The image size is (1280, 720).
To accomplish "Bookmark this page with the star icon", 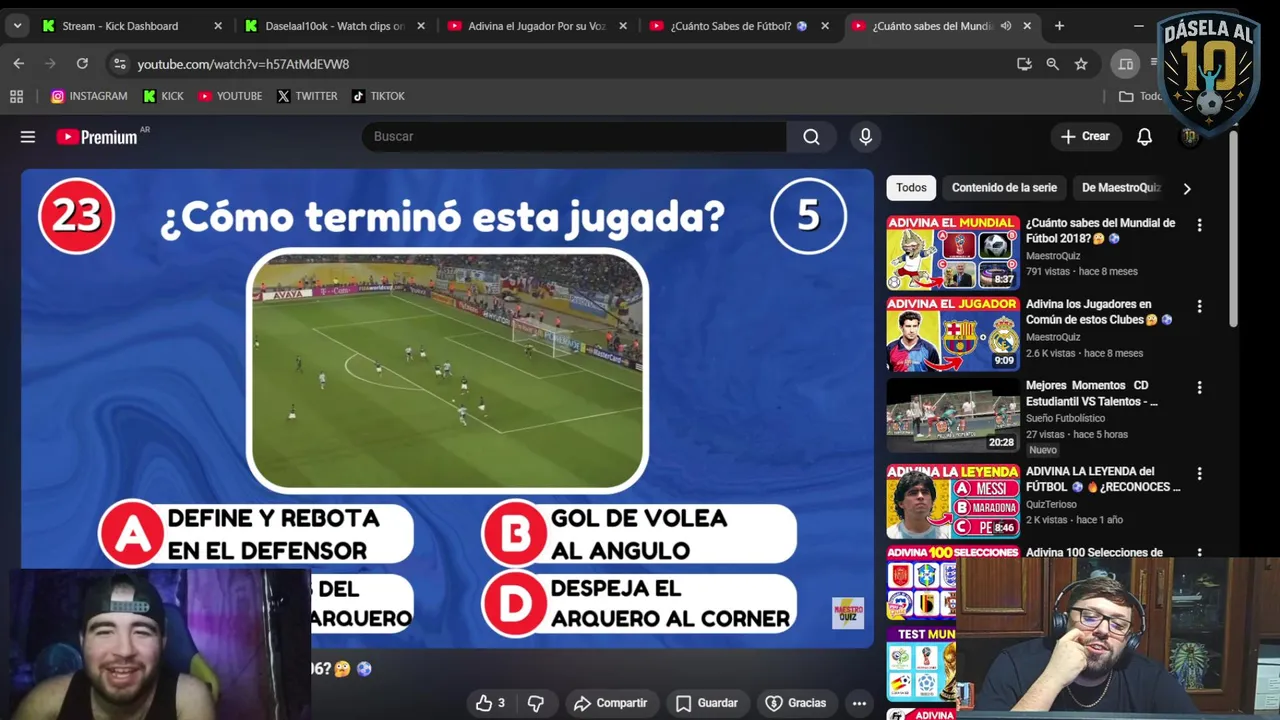I will (1081, 64).
